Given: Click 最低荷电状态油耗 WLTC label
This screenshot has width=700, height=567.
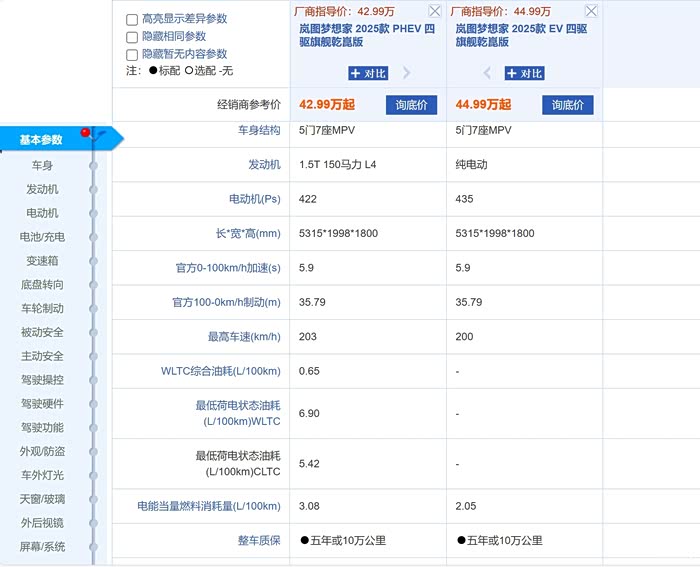Looking at the screenshot, I should click(238, 413).
